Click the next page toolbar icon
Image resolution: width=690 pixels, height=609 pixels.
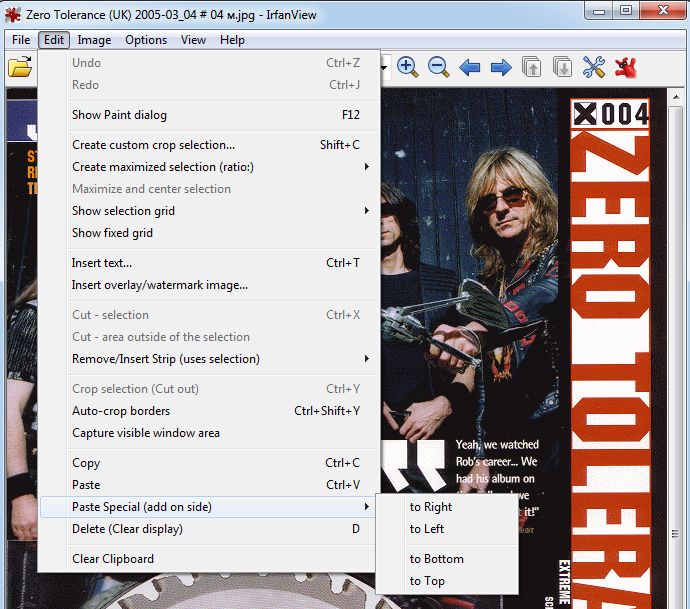point(562,67)
